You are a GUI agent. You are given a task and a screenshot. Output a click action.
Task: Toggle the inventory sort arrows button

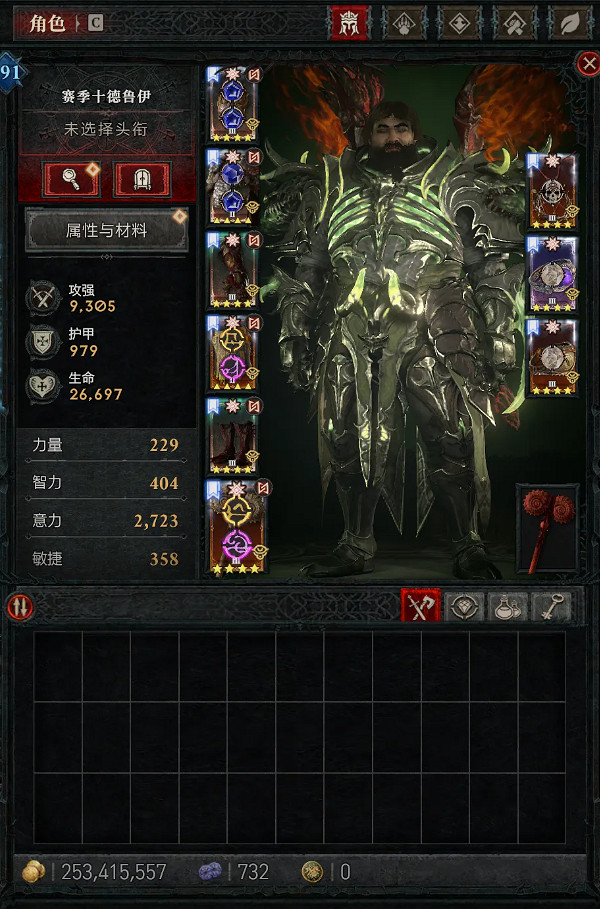[x=20, y=607]
